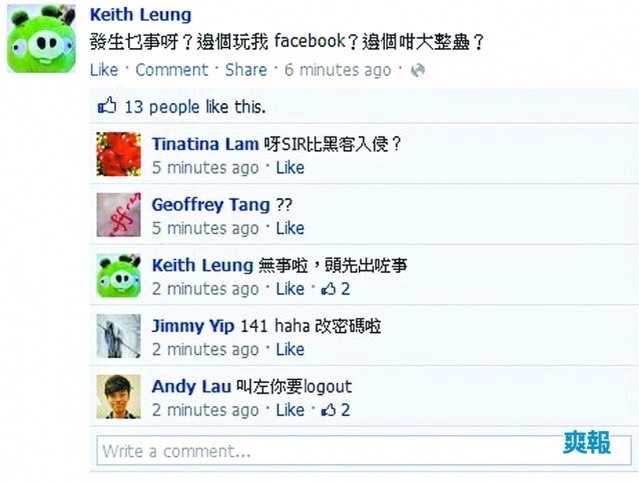The image size is (639, 482).
Task: Click the Write a comment field
Action: [364, 451]
